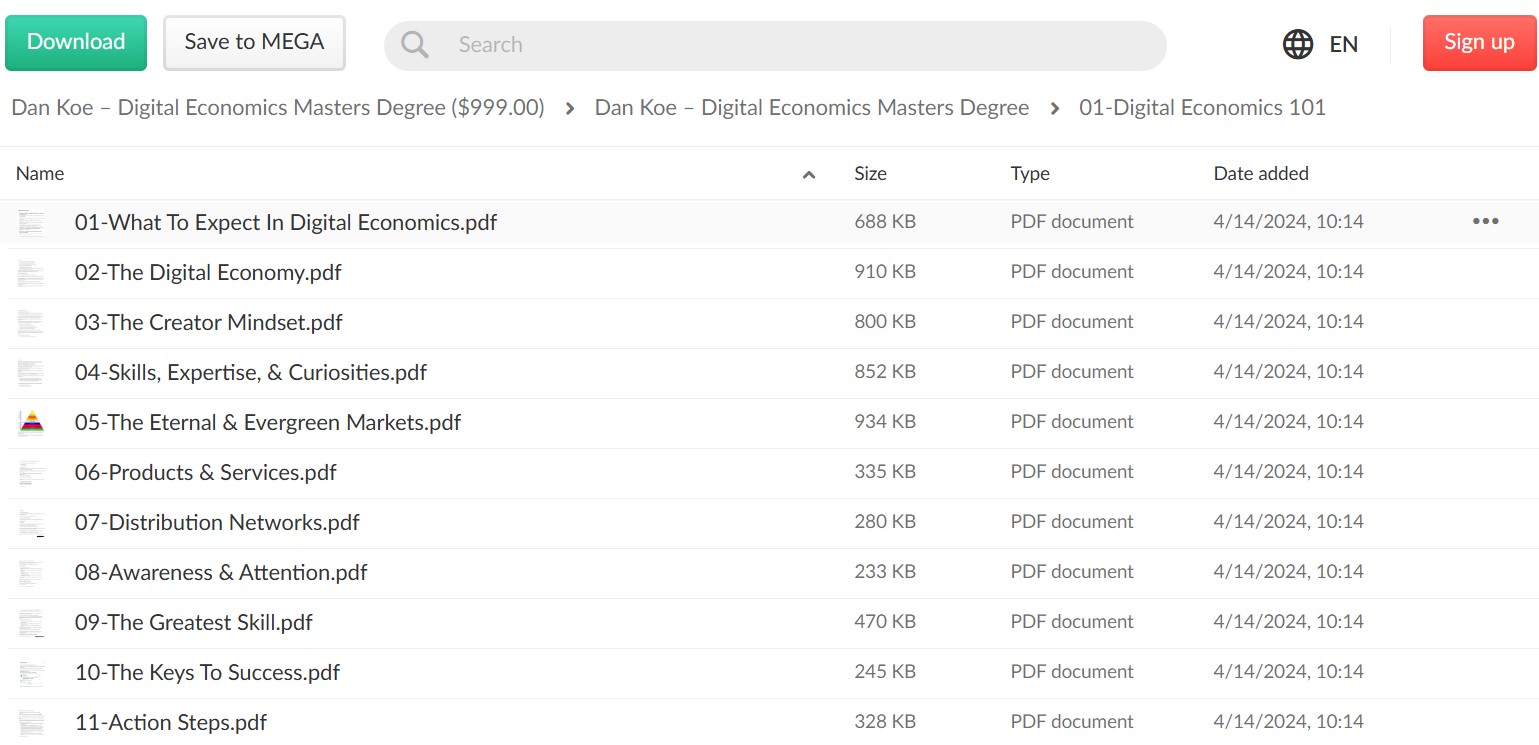This screenshot has width=1539, height=745.
Task: Click the globe language icon
Action: tap(1298, 44)
